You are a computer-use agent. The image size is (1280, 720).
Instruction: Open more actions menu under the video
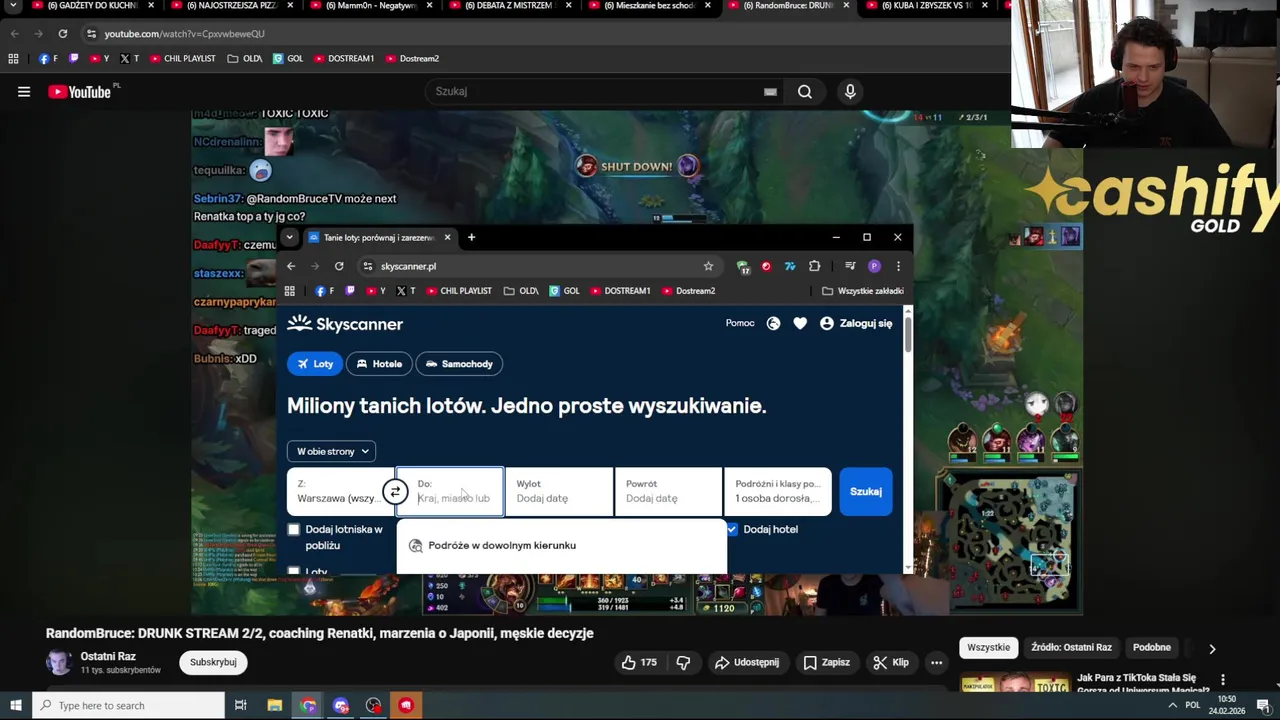point(936,662)
